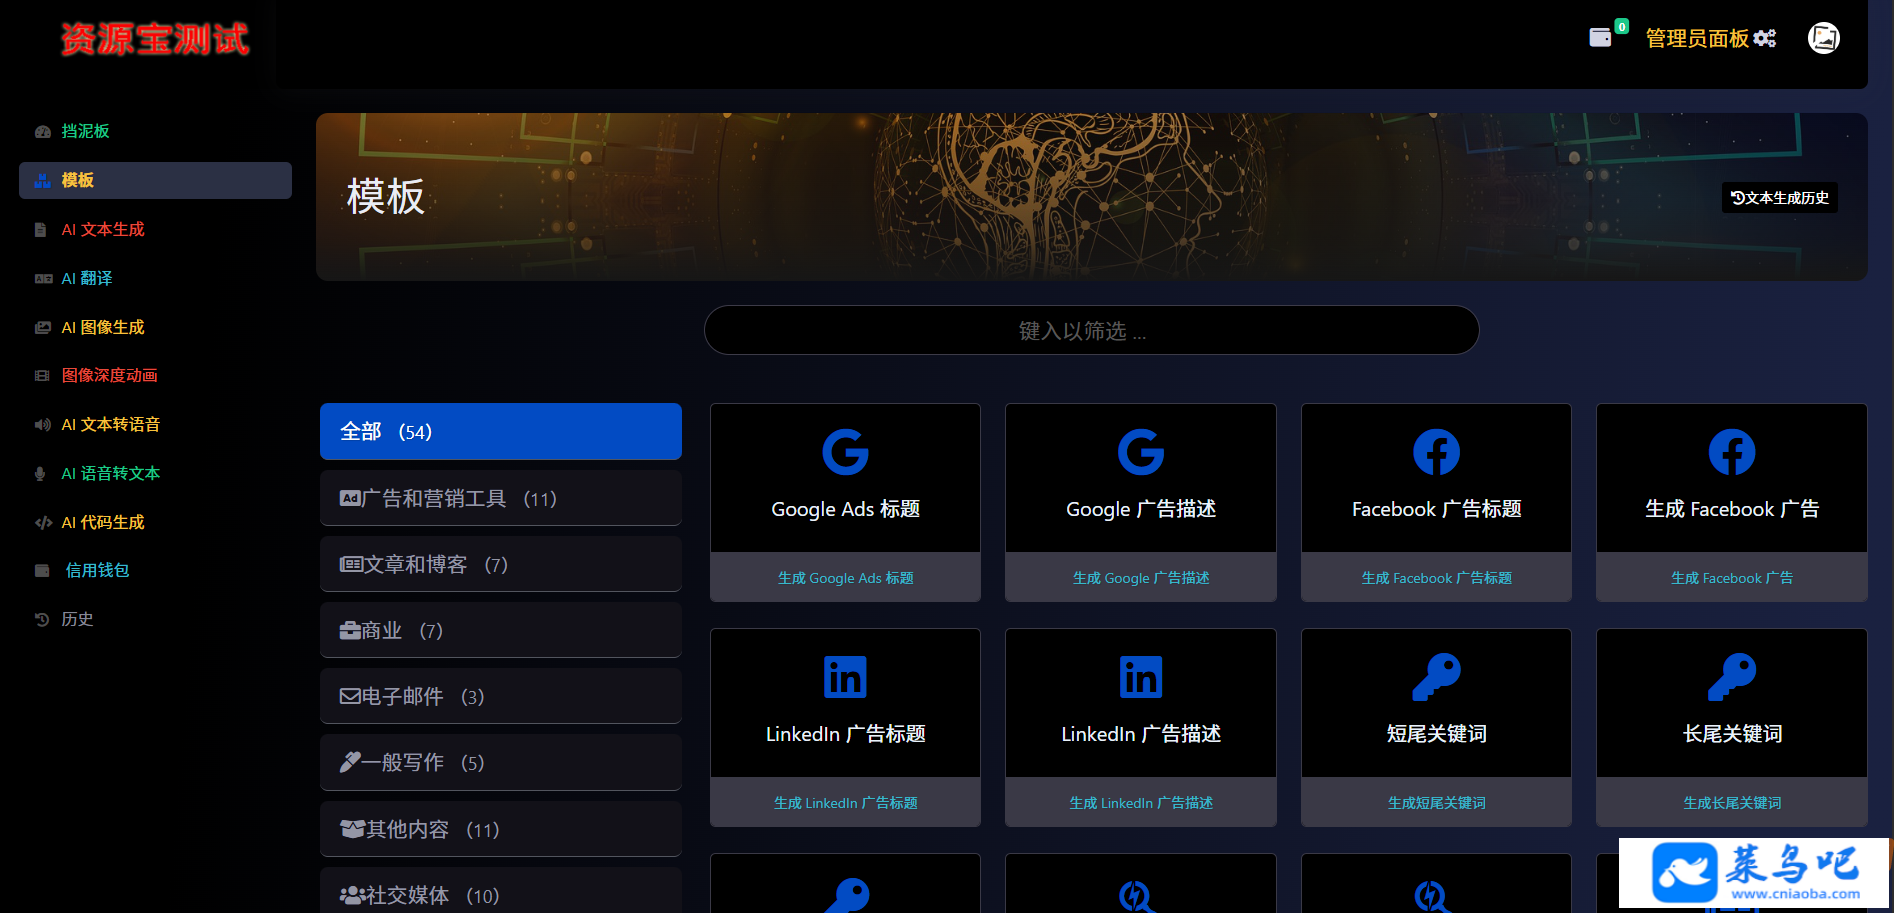Select 其他内容 (11) category
The image size is (1894, 913).
[501, 829]
